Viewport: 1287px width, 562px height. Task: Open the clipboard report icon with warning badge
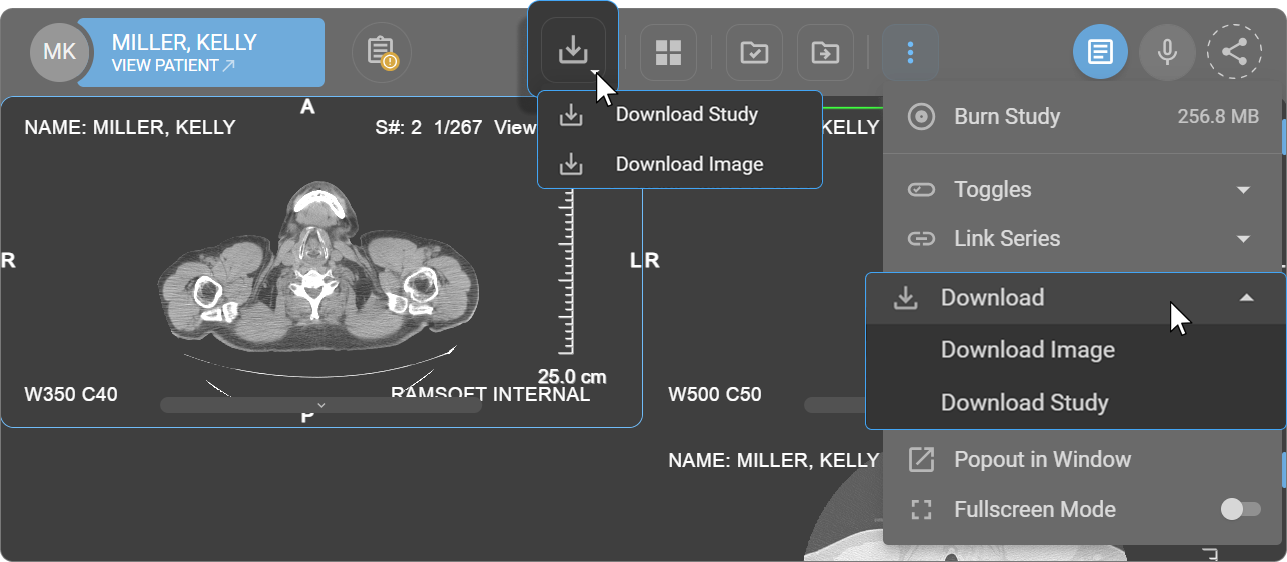click(x=382, y=52)
